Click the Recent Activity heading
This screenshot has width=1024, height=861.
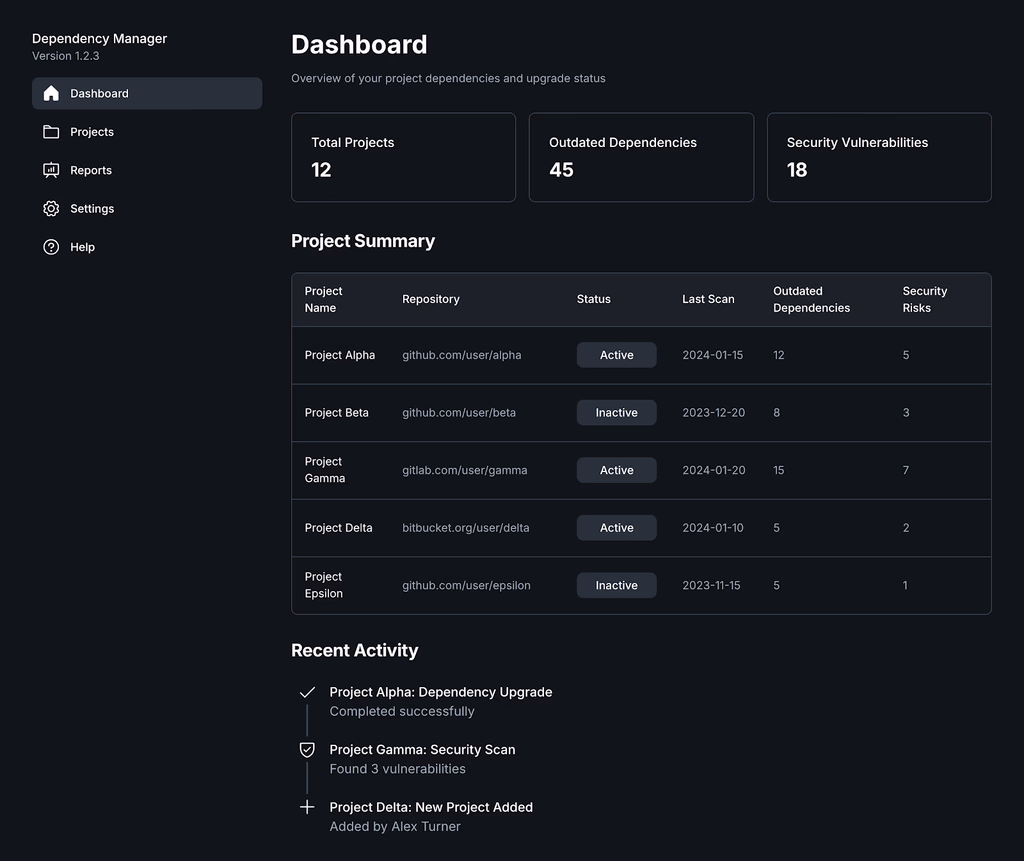coord(355,651)
